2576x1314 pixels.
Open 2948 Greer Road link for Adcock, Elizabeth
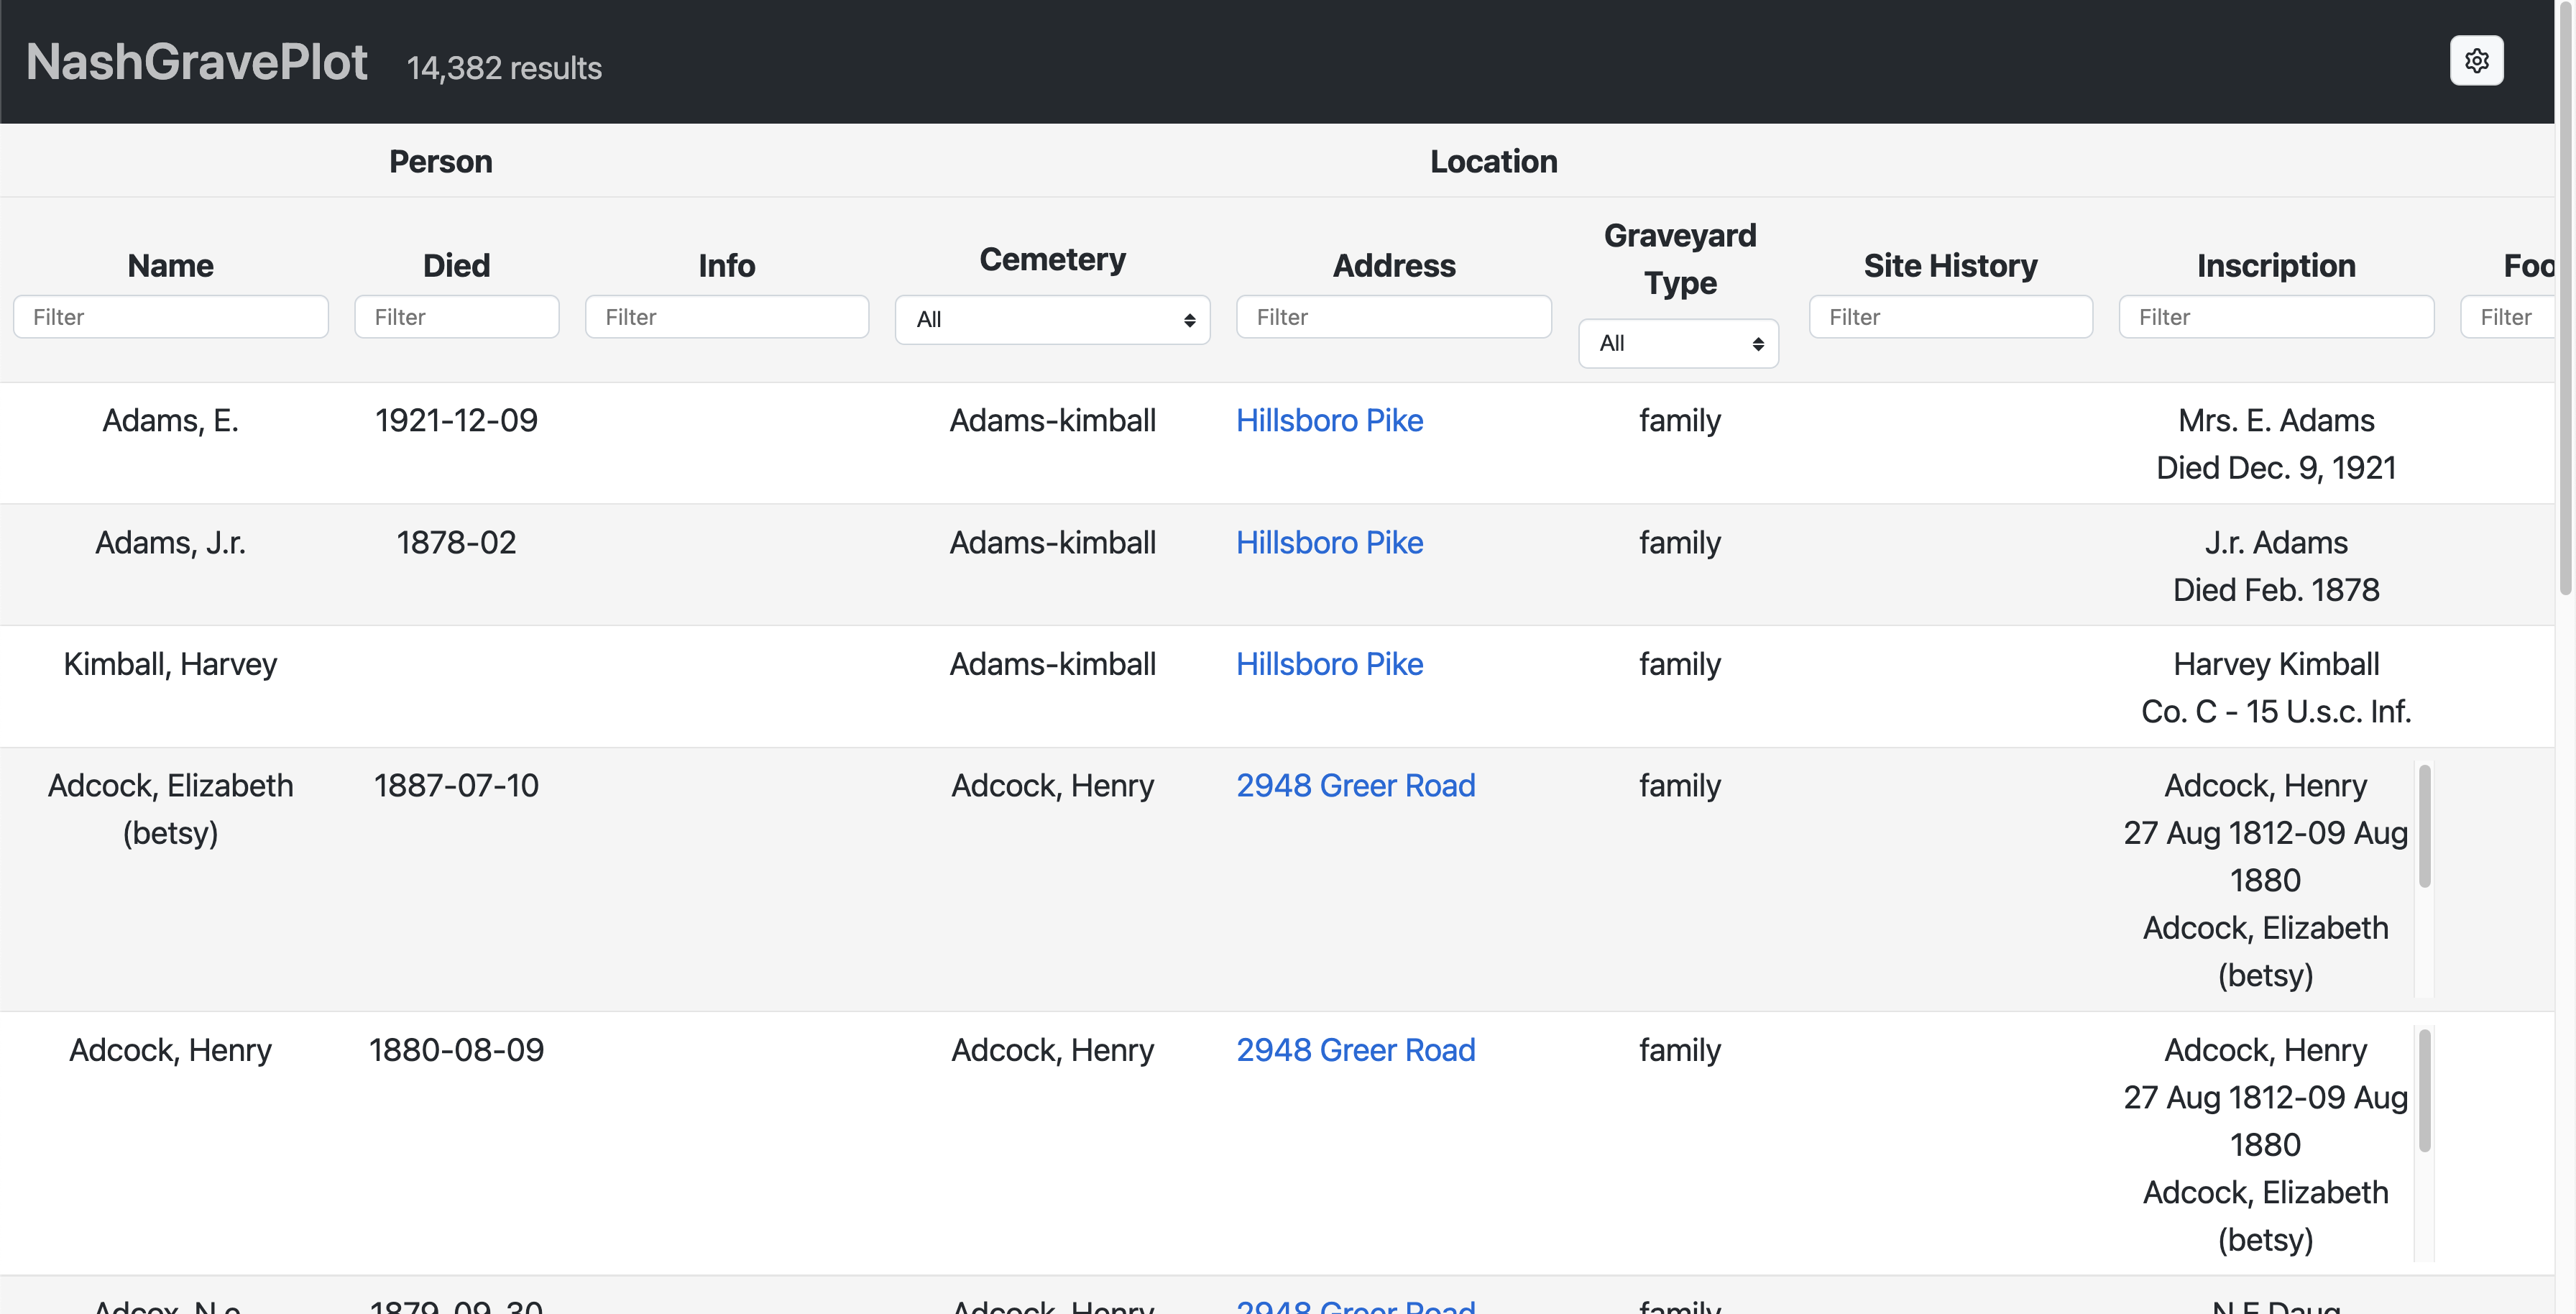(x=1355, y=786)
